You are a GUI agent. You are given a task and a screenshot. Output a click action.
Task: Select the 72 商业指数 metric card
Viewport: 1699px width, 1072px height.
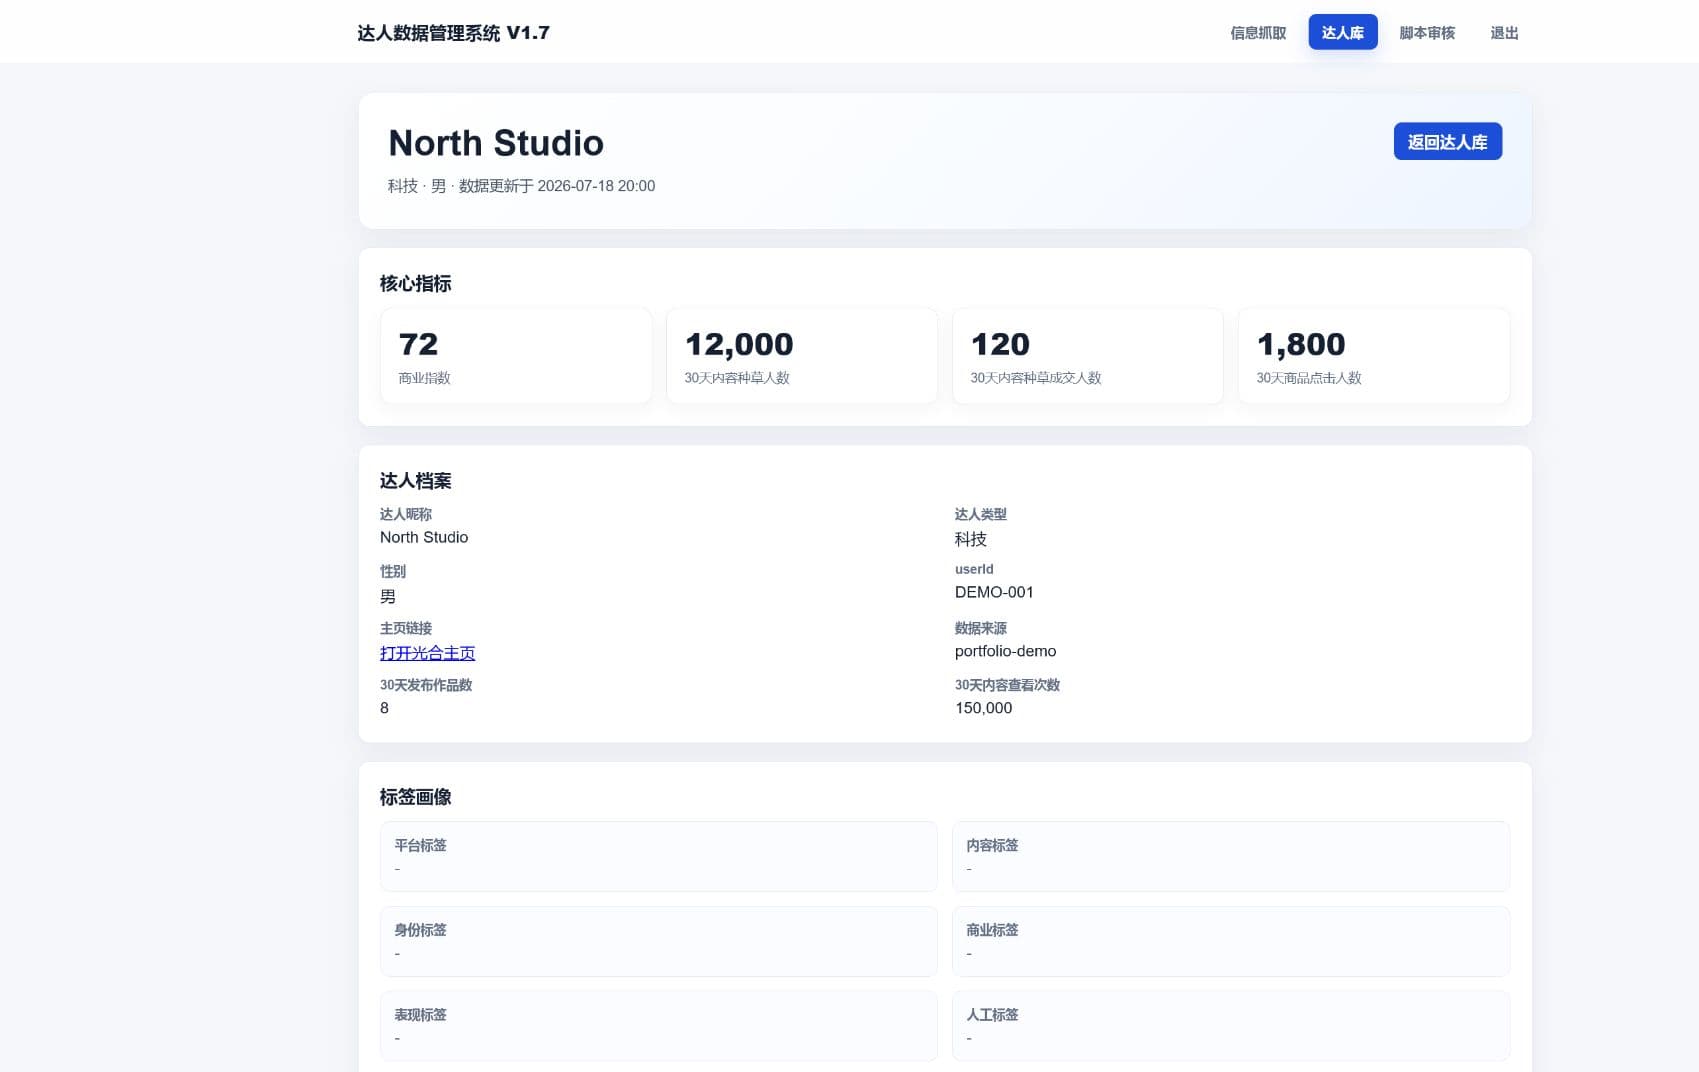516,356
